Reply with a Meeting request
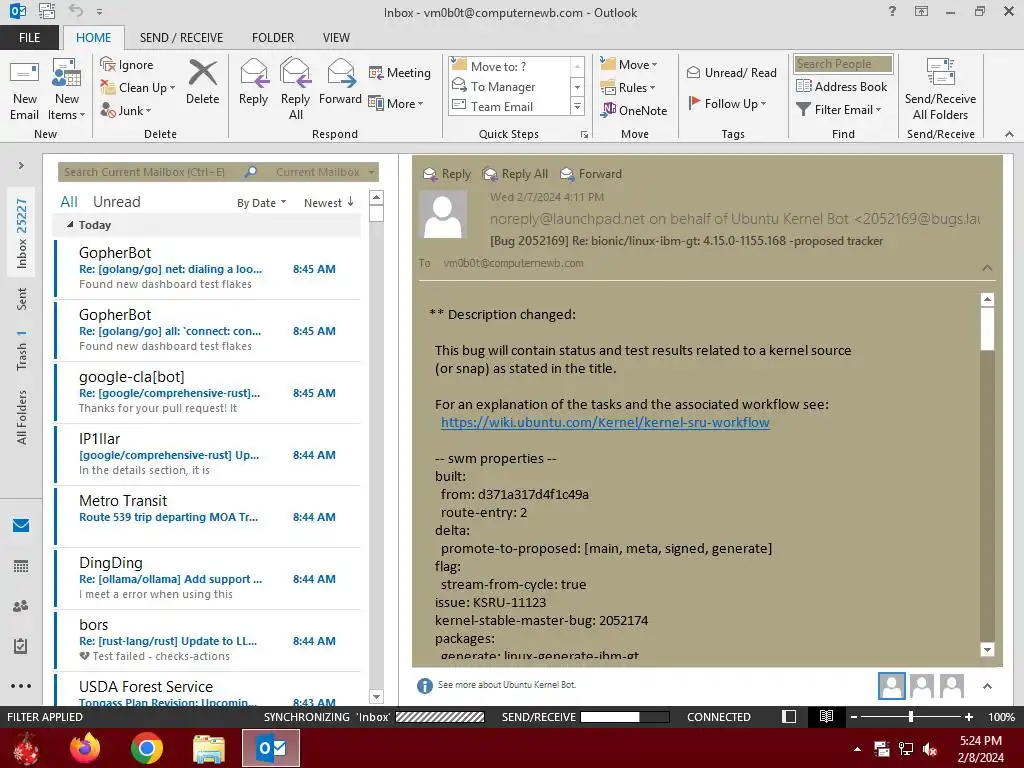1024x768 pixels. click(400, 72)
